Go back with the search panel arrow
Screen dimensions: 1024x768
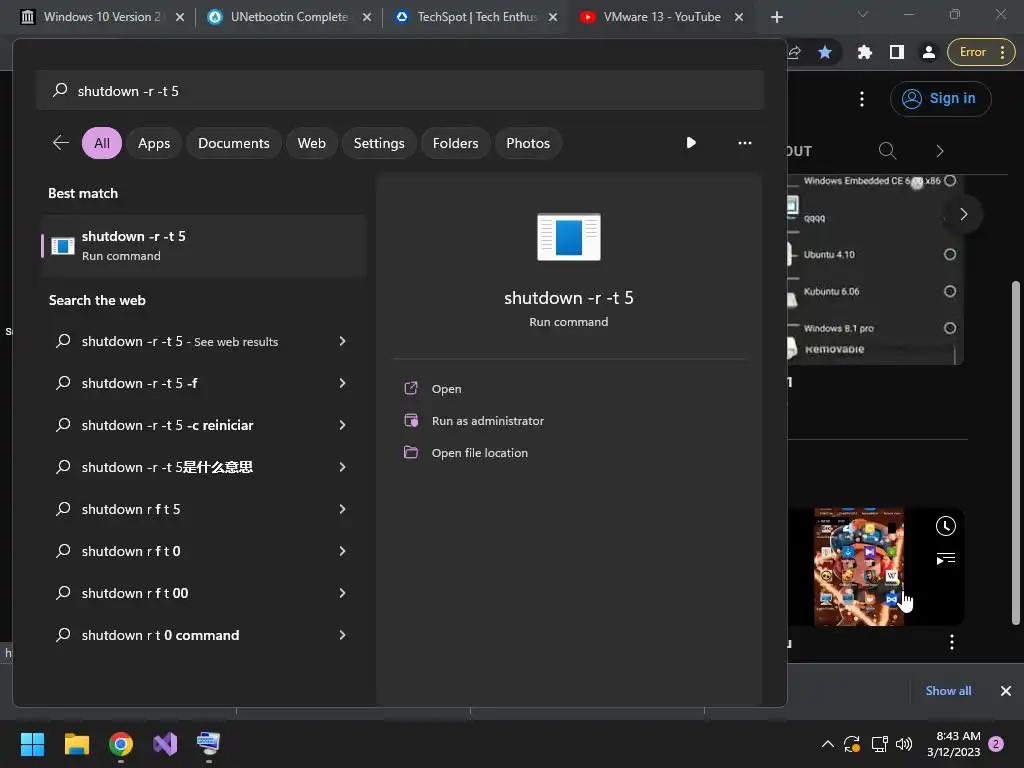tap(61, 142)
